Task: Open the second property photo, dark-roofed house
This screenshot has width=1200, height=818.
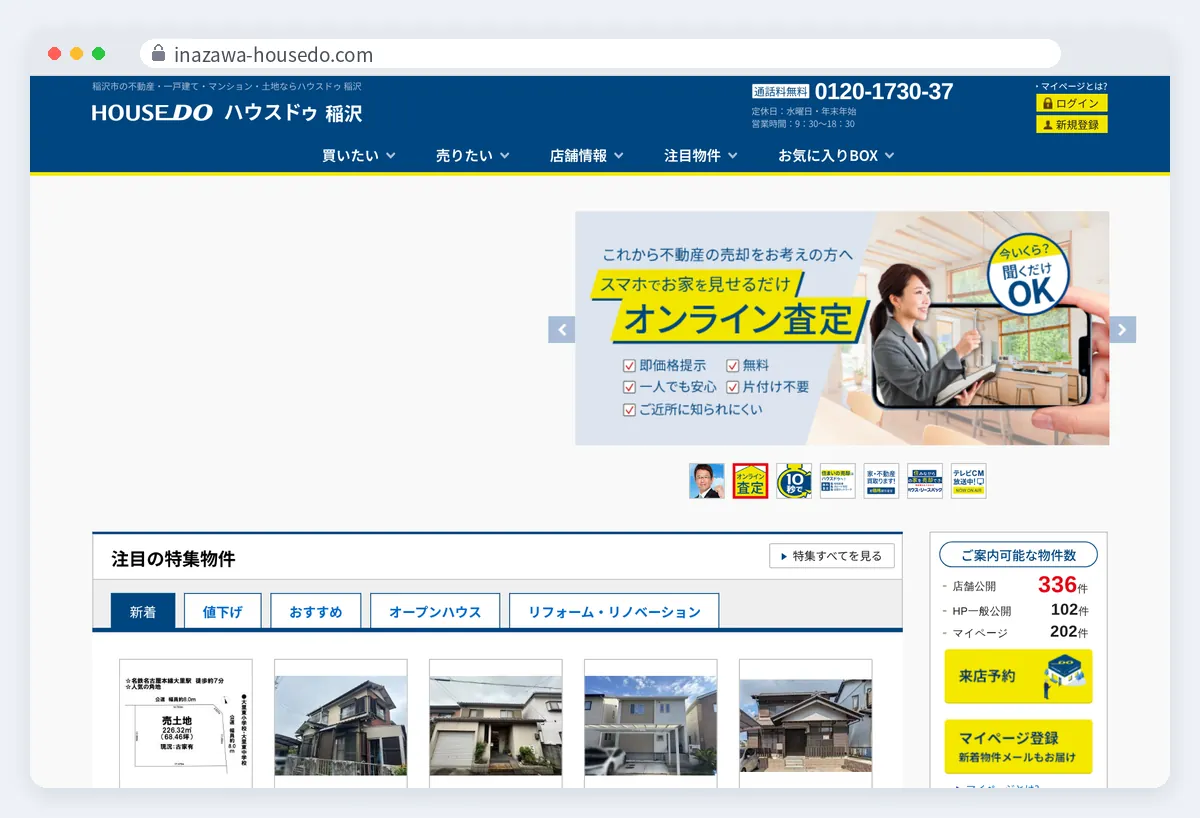Action: click(x=341, y=723)
